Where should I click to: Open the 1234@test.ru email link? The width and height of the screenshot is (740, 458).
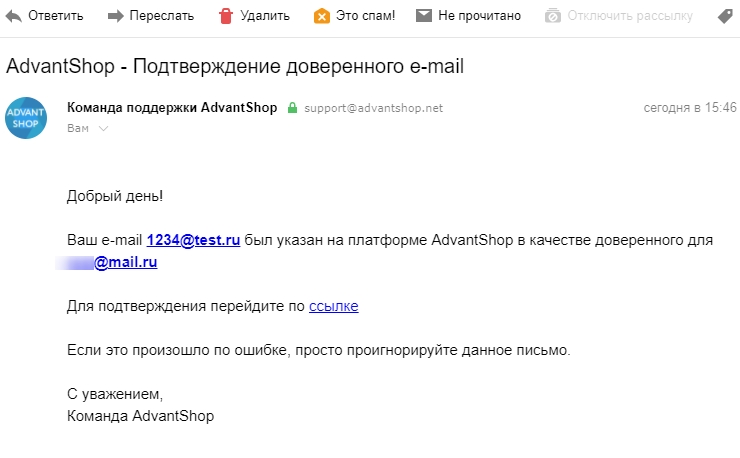click(193, 240)
